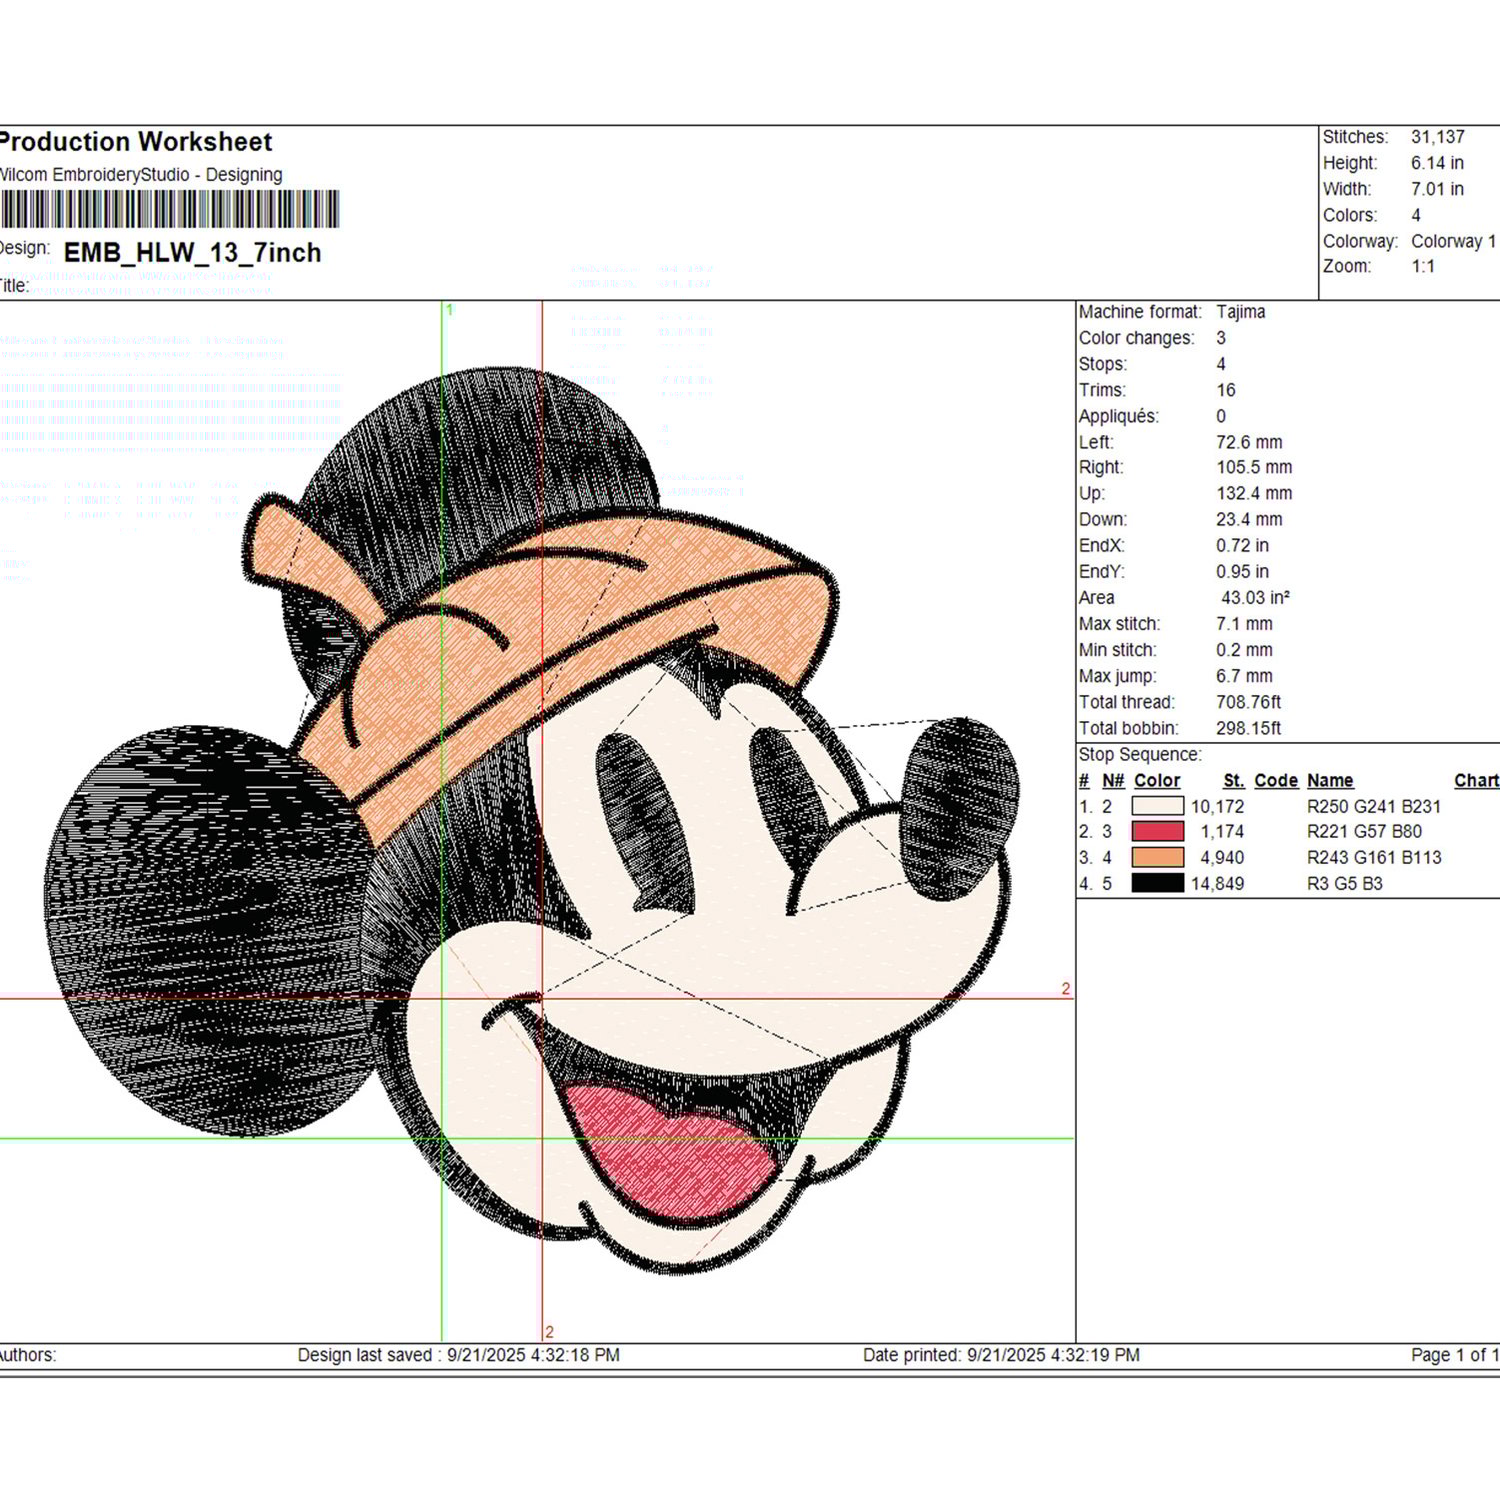
Task: Select stitch count "1,174" in stop 2
Action: click(x=1222, y=831)
